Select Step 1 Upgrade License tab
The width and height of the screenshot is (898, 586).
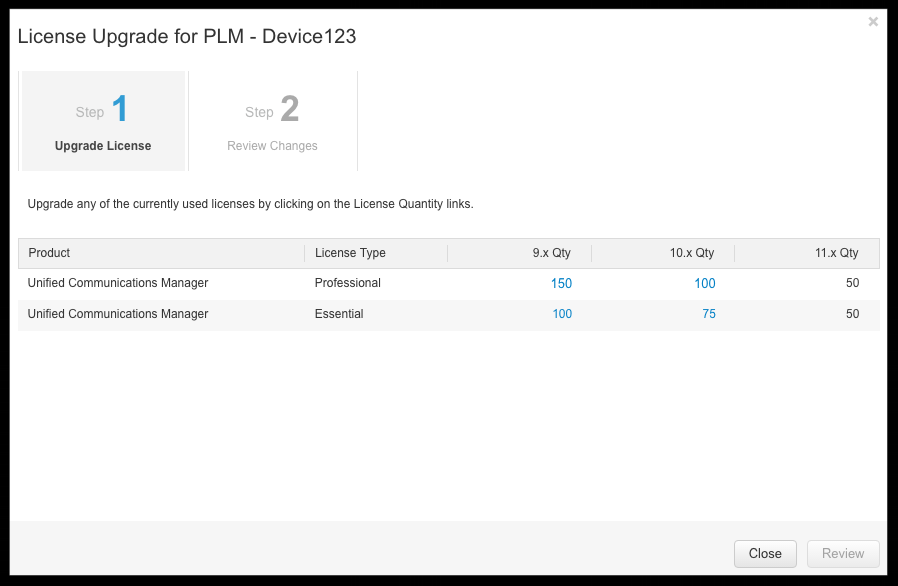(x=103, y=121)
